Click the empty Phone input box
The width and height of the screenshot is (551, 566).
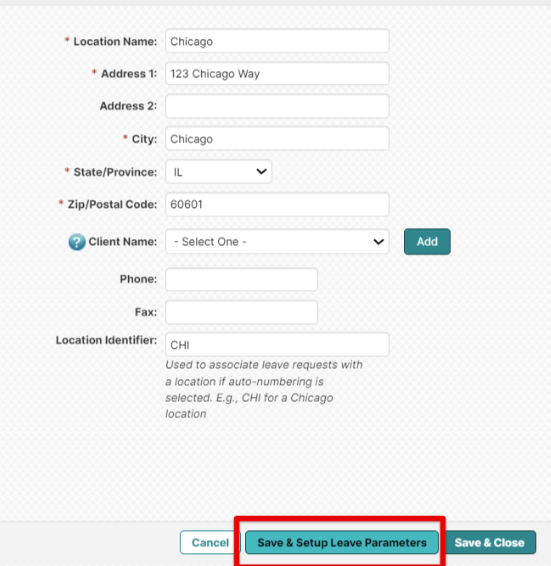coord(242,279)
